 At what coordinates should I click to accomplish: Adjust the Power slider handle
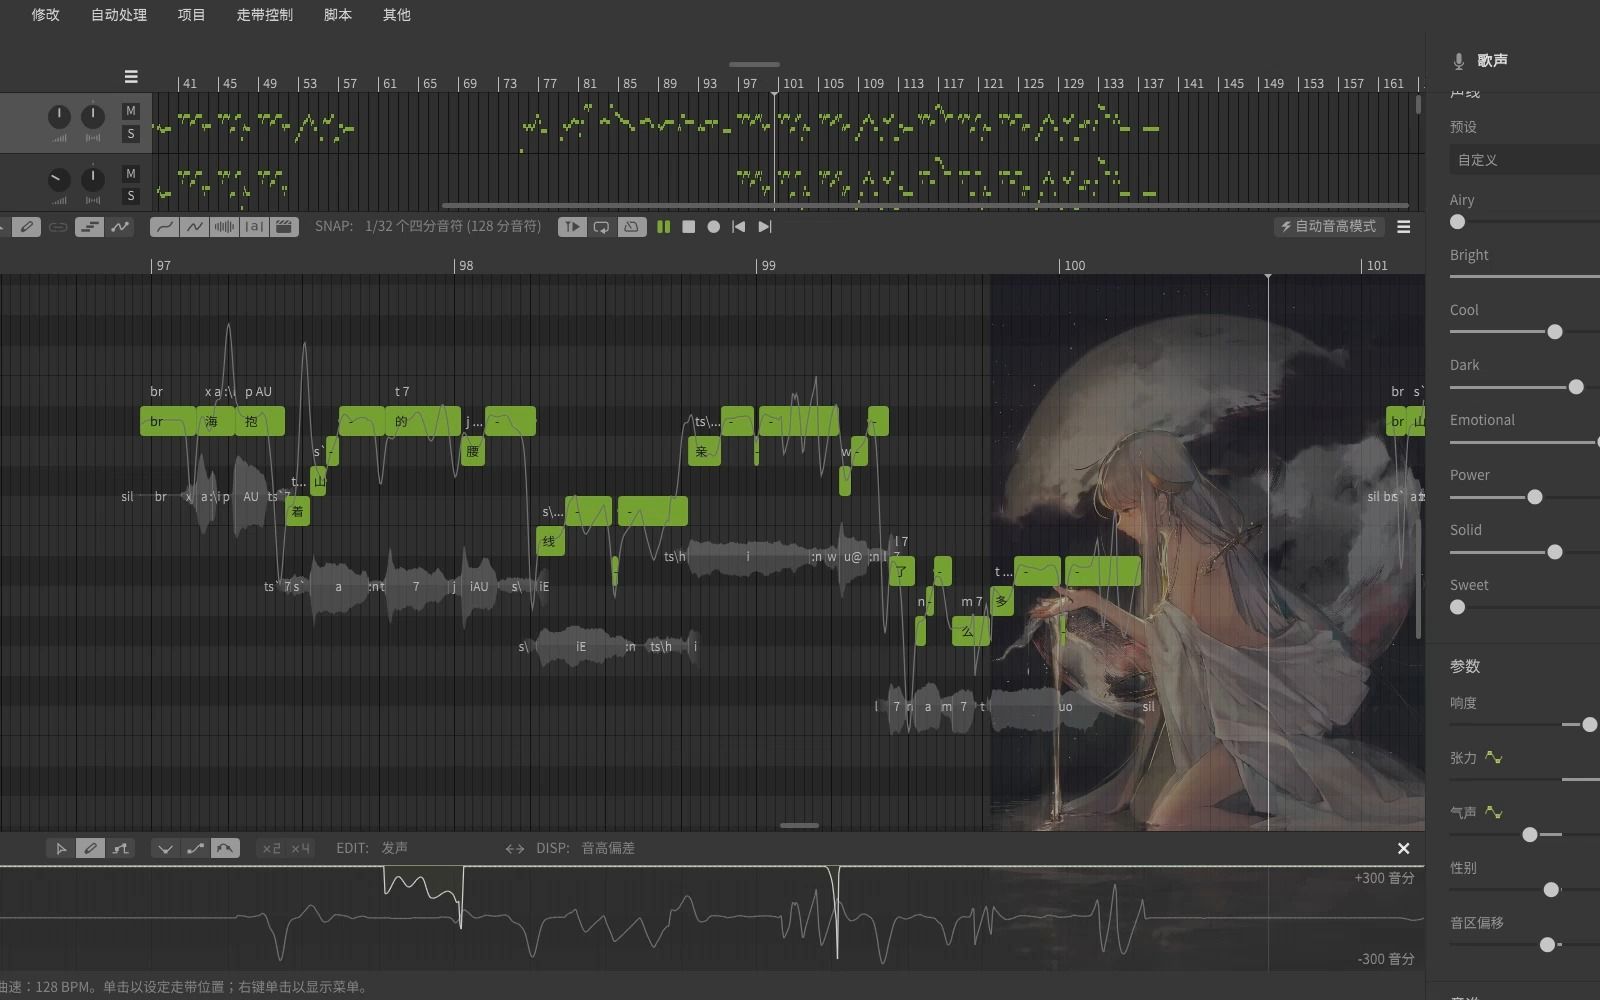click(1535, 497)
